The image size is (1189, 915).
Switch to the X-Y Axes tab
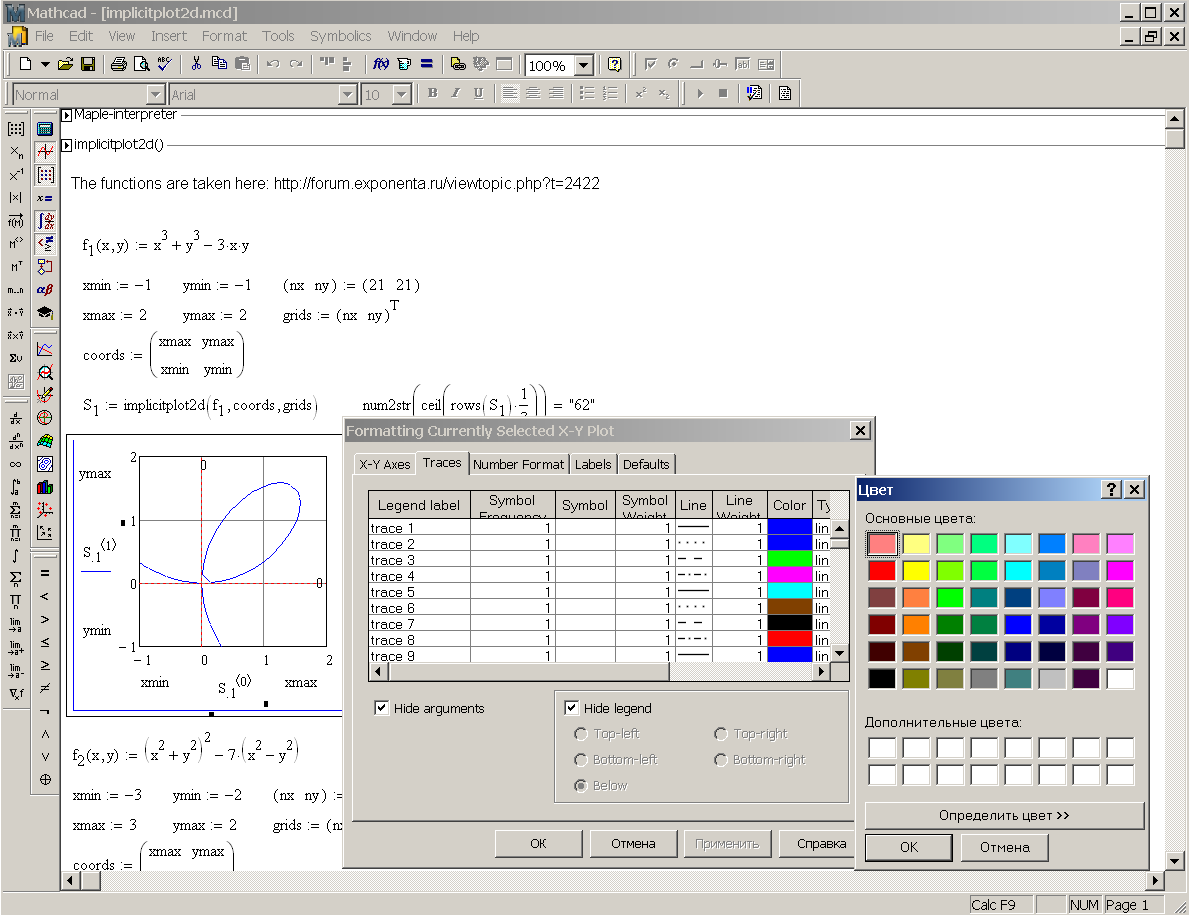(x=384, y=464)
